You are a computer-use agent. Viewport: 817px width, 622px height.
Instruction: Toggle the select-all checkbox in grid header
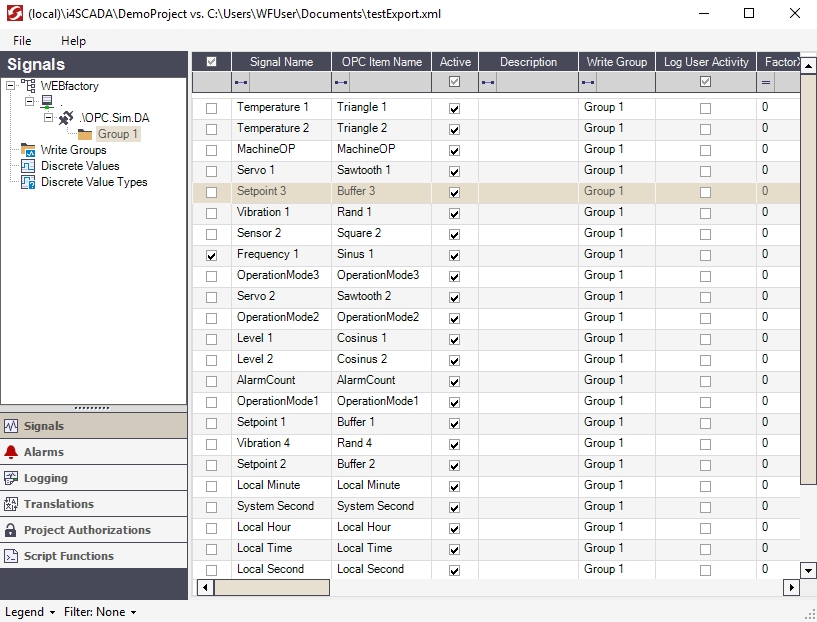[211, 62]
